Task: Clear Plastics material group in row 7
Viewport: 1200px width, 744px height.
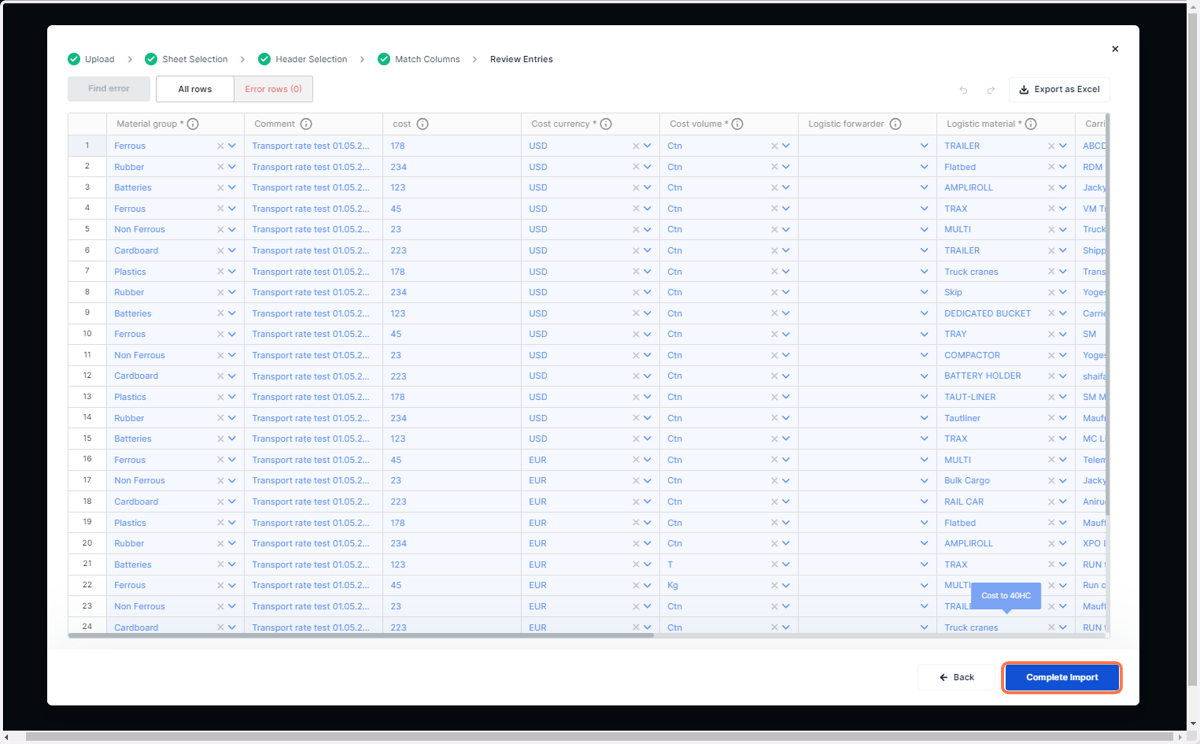Action: [220, 272]
